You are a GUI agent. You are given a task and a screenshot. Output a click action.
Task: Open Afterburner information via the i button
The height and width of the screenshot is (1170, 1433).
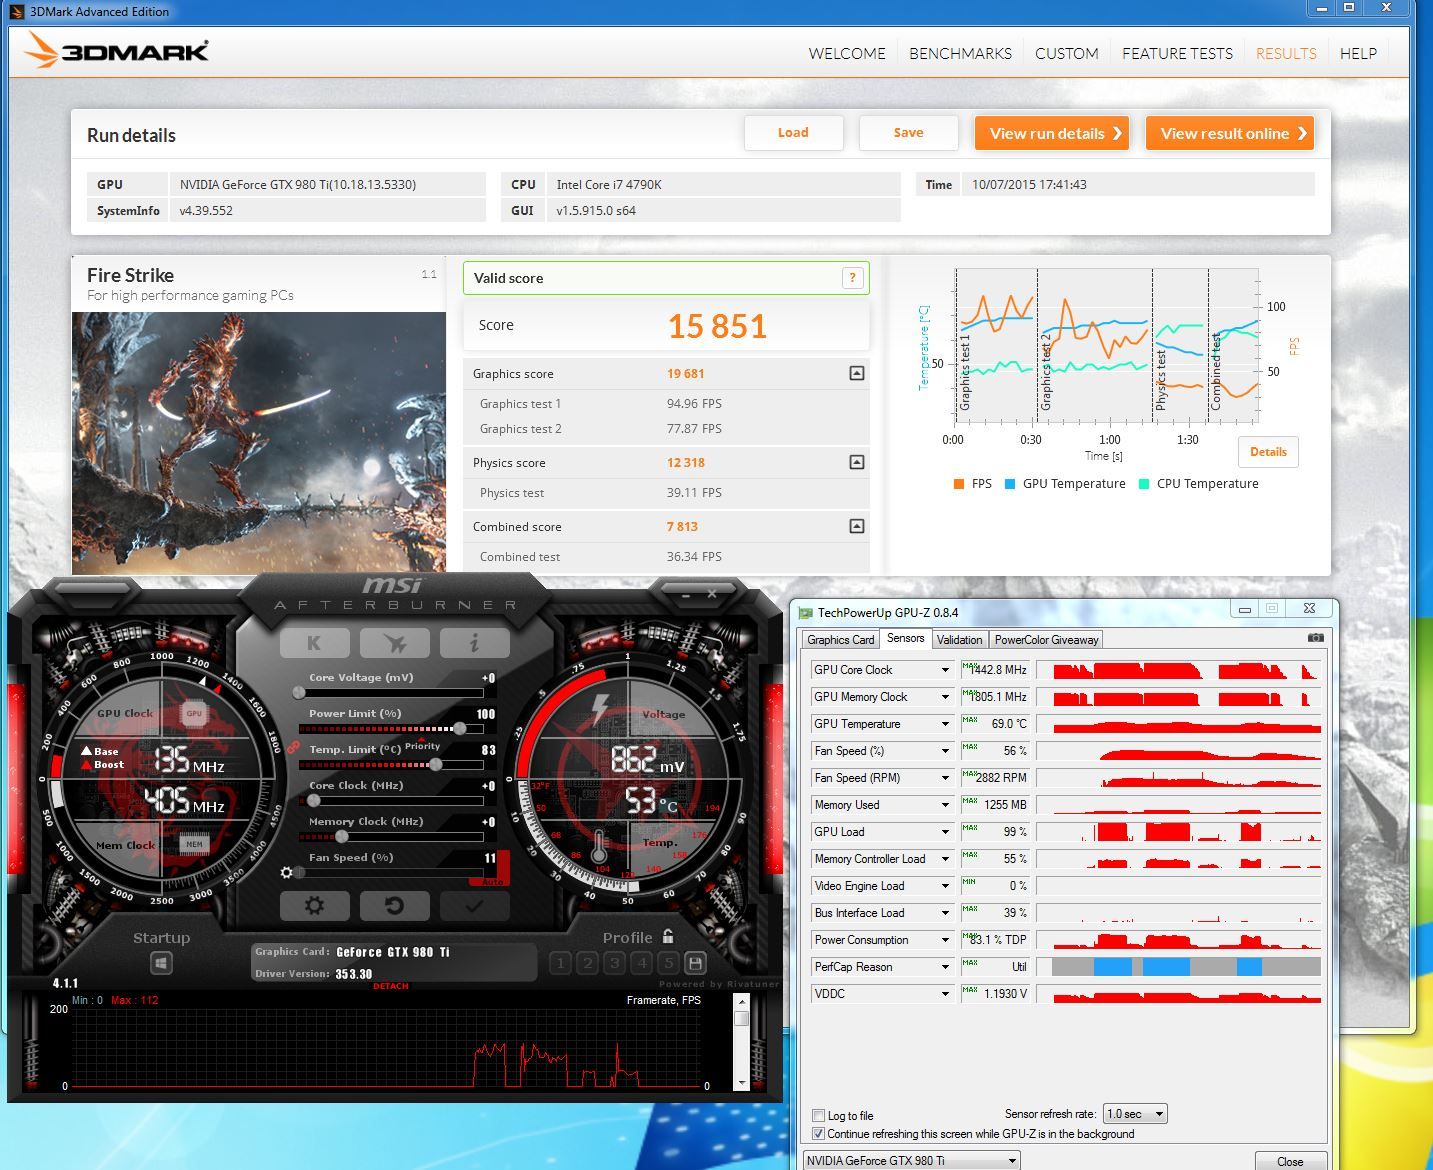(475, 643)
